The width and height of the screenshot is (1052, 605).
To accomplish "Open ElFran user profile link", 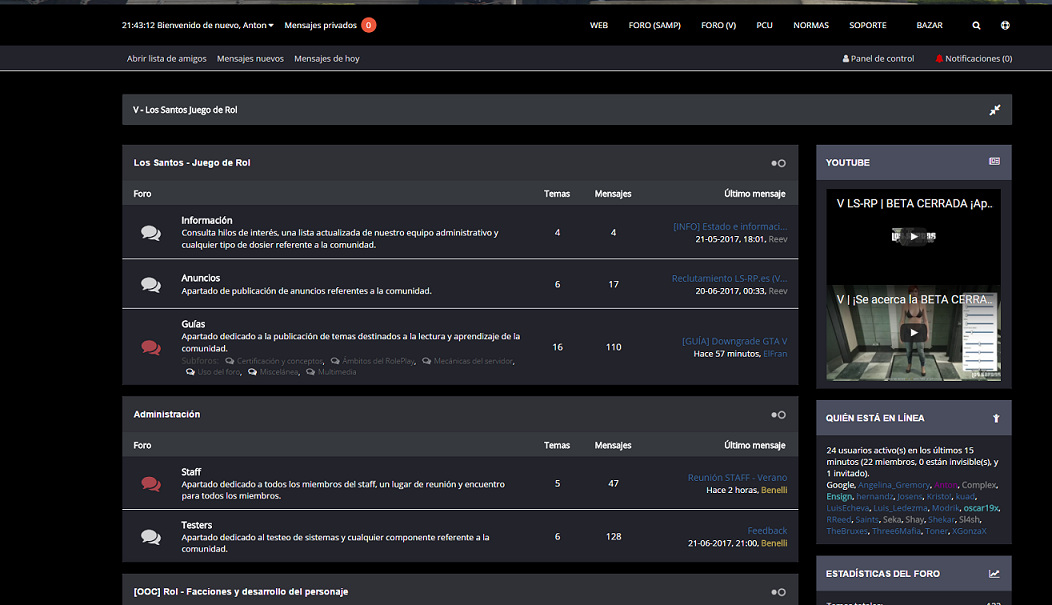I will [775, 354].
